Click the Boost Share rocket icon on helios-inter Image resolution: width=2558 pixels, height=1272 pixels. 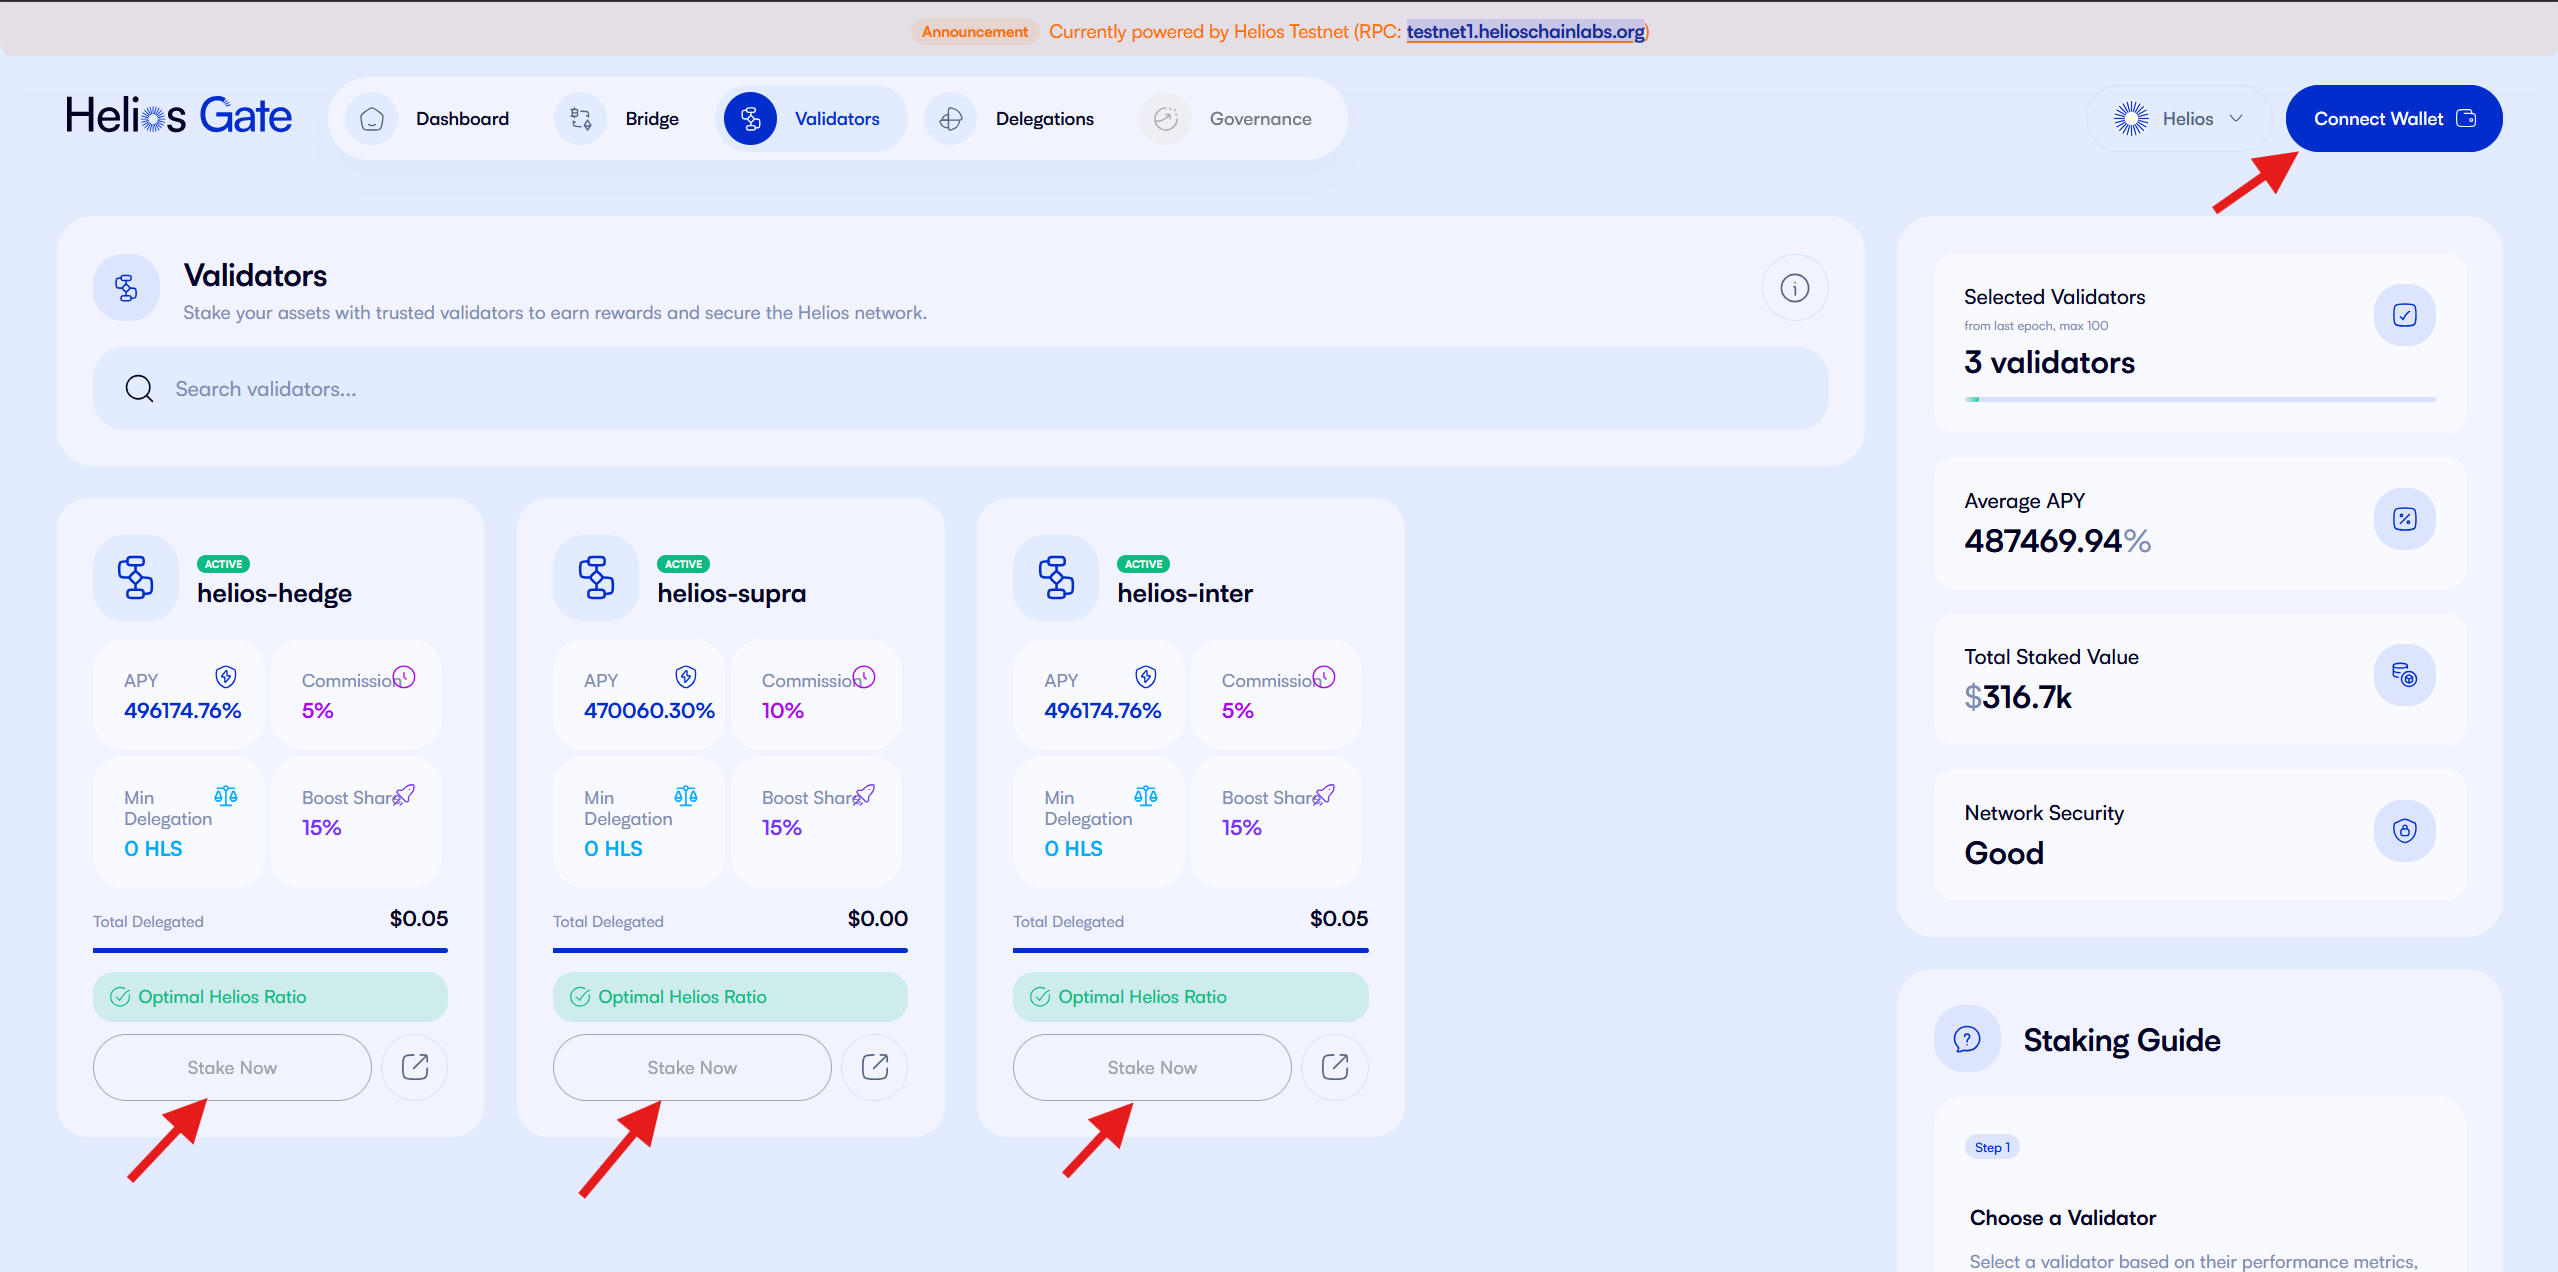pos(1324,795)
